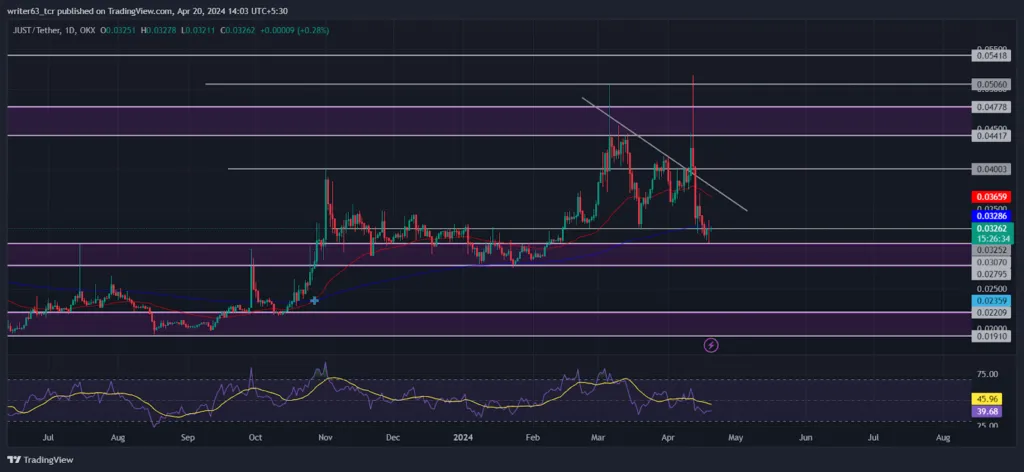The image size is (1024, 472).
Task: Click the Apr label on time axis
Action: (x=667, y=437)
